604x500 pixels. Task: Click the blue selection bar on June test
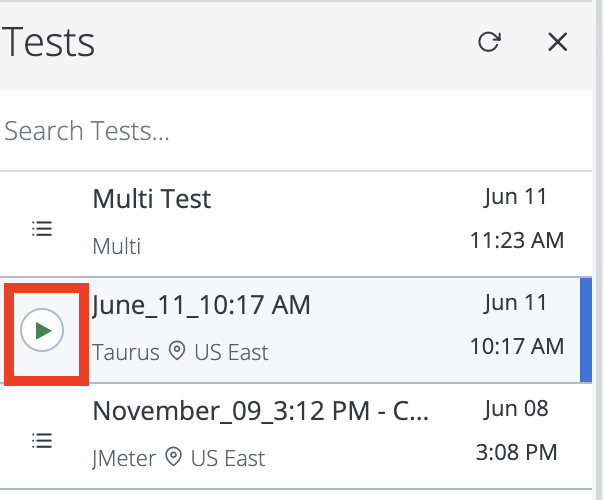(586, 330)
